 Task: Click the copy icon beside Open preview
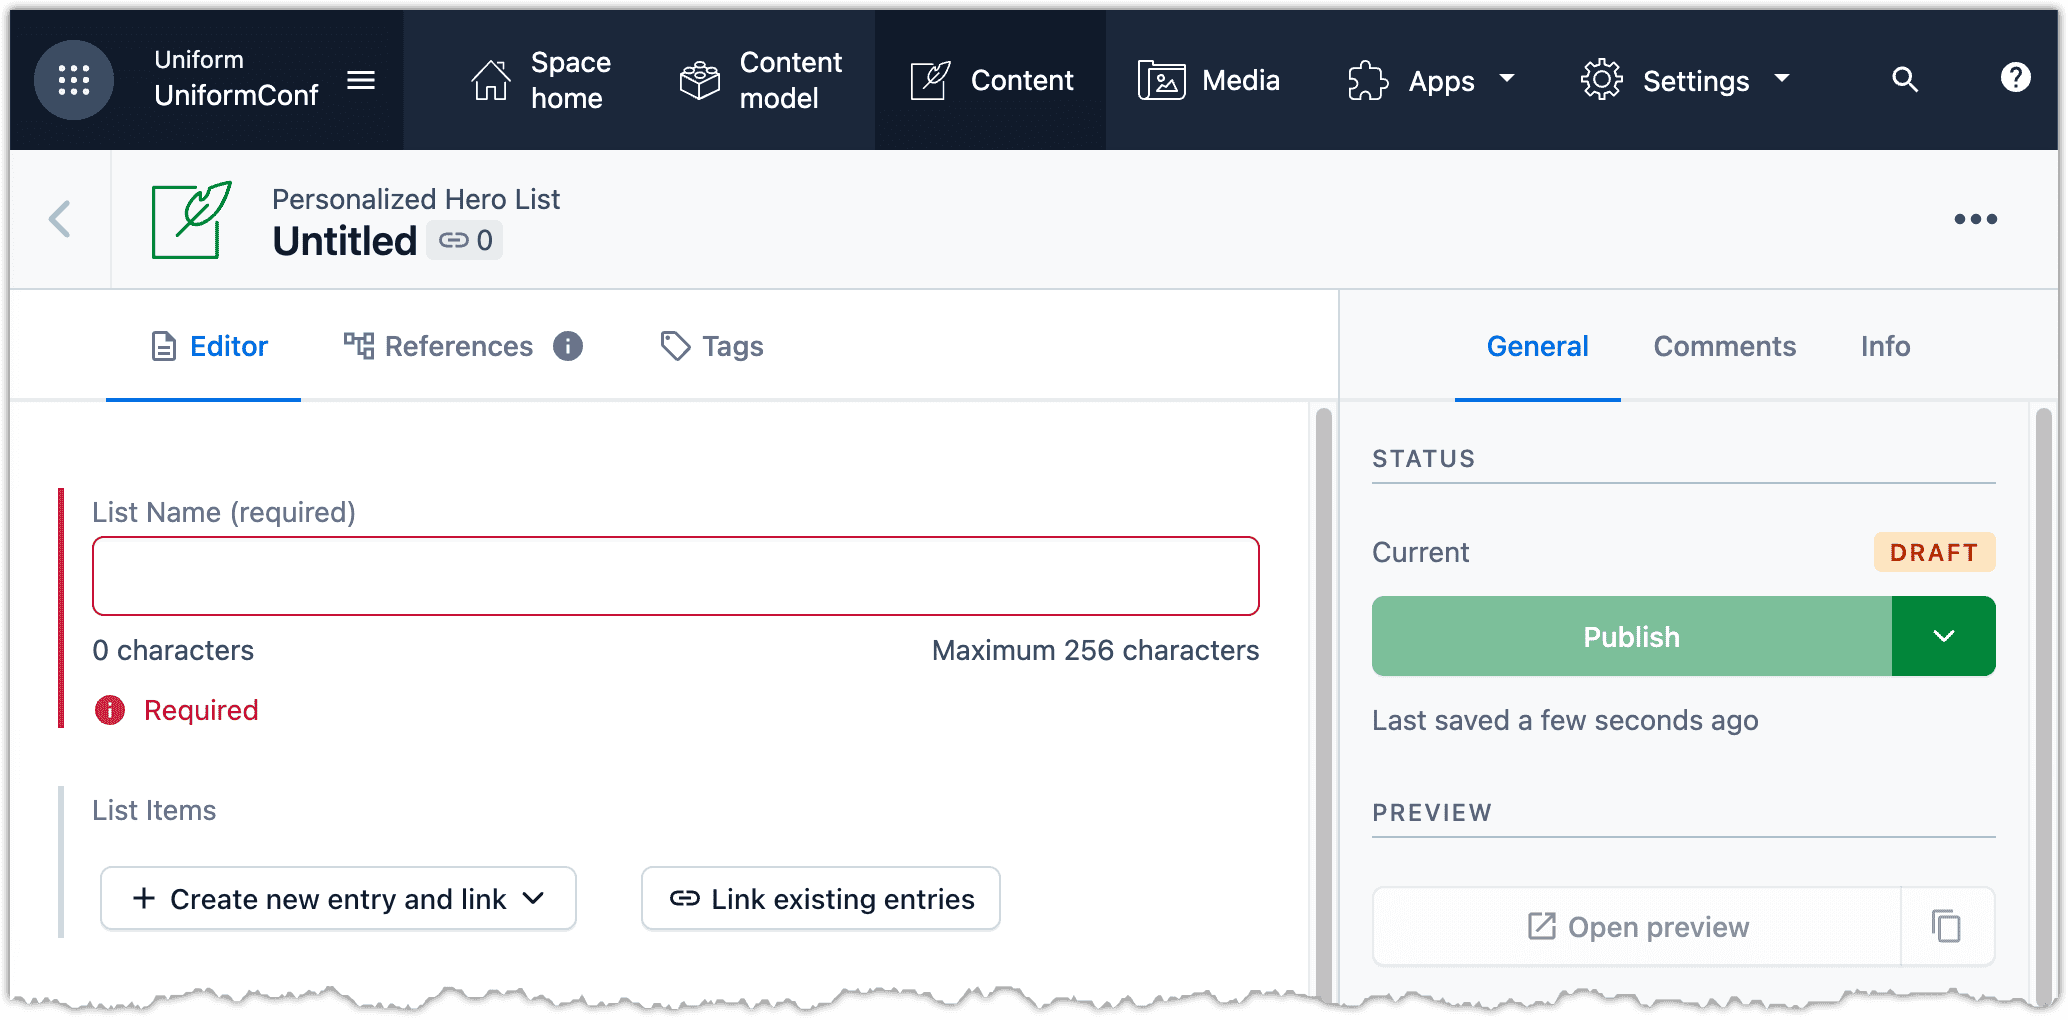[x=1946, y=927]
